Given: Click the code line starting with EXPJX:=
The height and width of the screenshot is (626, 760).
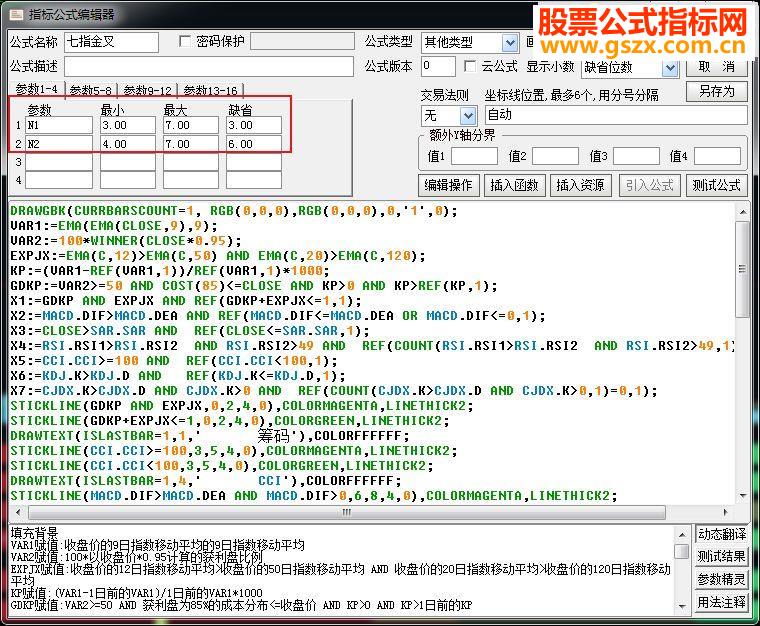Looking at the screenshot, I should click(x=218, y=256).
